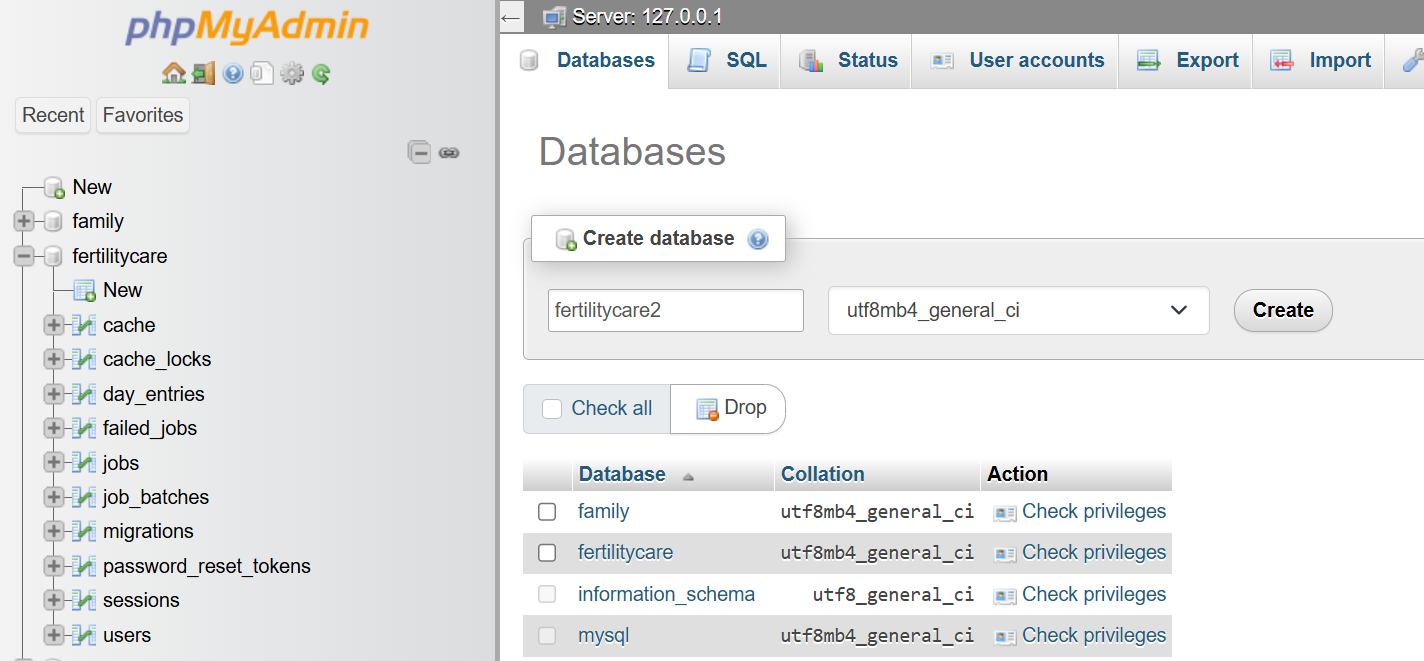
Task: Collapse all tree nodes using minus icon
Action: point(419,152)
